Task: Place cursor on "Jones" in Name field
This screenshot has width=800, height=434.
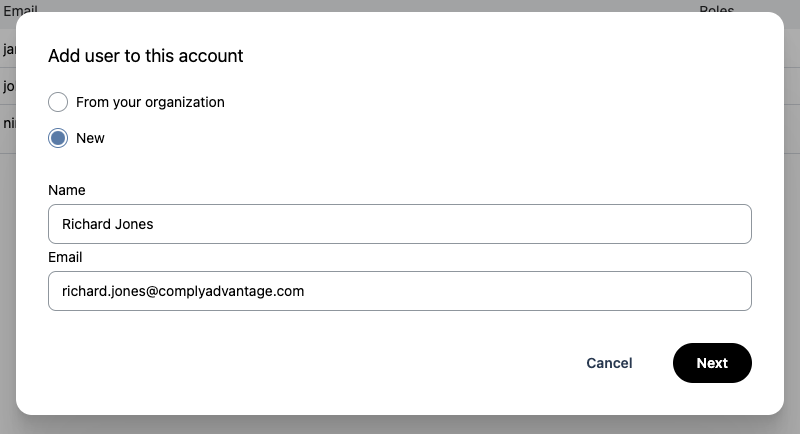Action: pos(135,224)
